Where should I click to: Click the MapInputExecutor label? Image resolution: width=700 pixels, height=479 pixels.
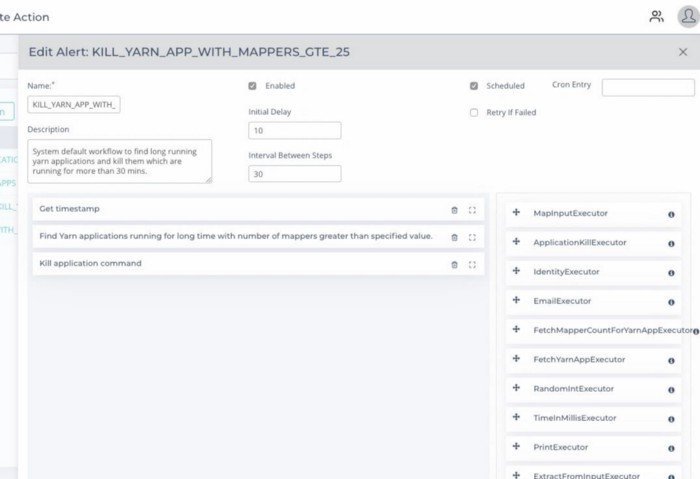click(x=570, y=213)
